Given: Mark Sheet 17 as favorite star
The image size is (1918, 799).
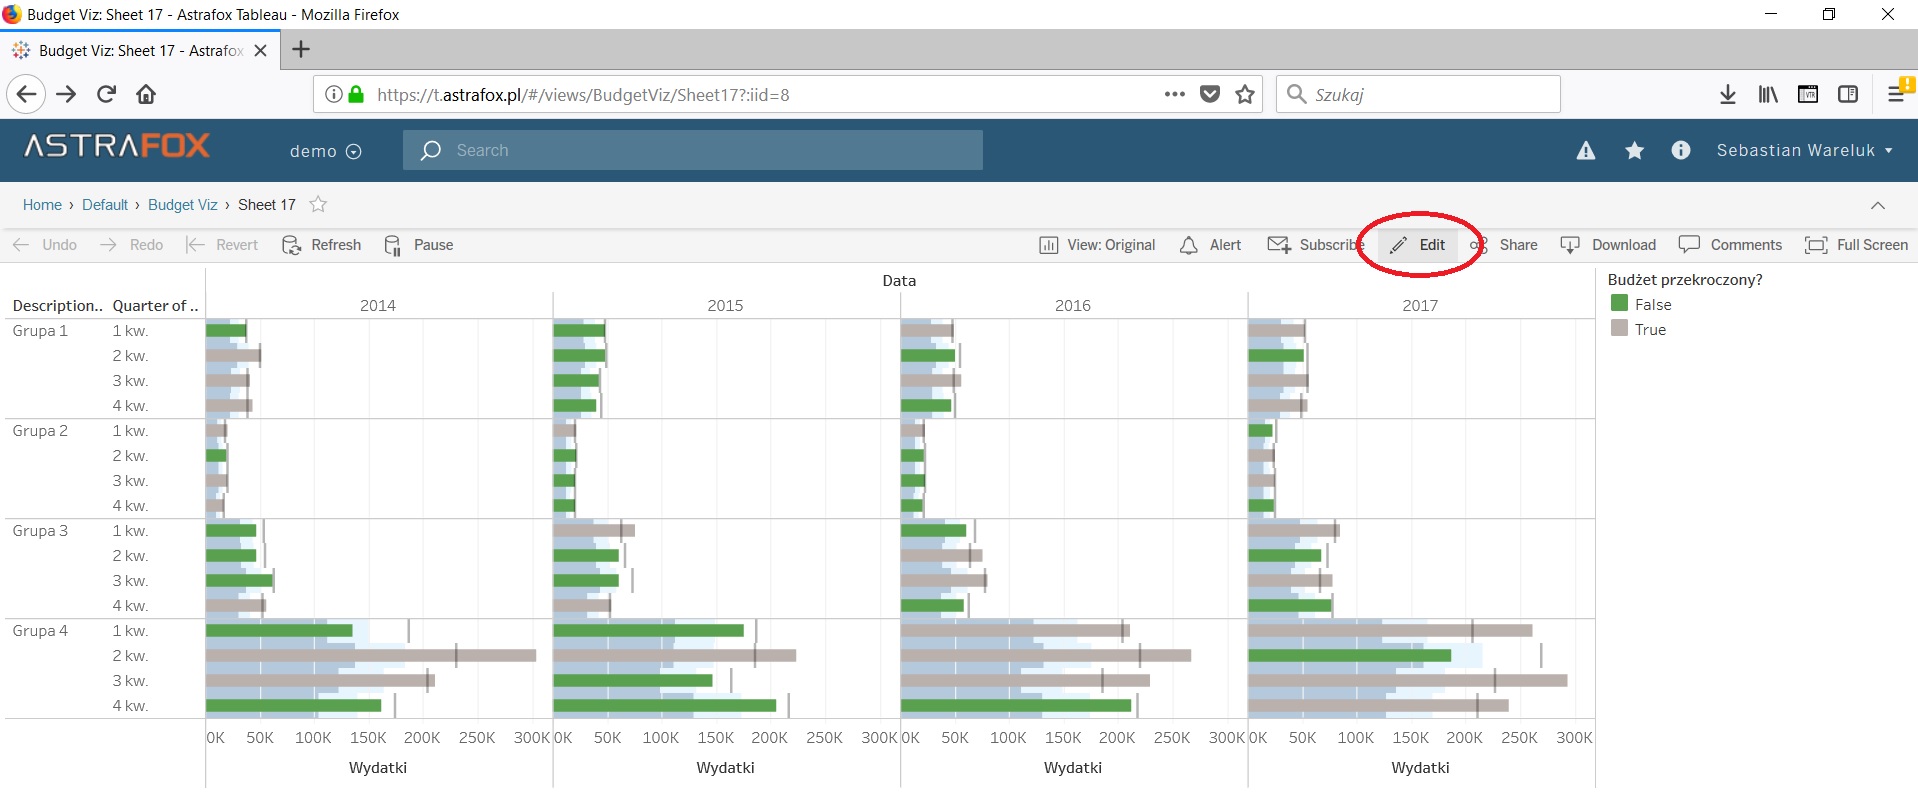Looking at the screenshot, I should (318, 204).
